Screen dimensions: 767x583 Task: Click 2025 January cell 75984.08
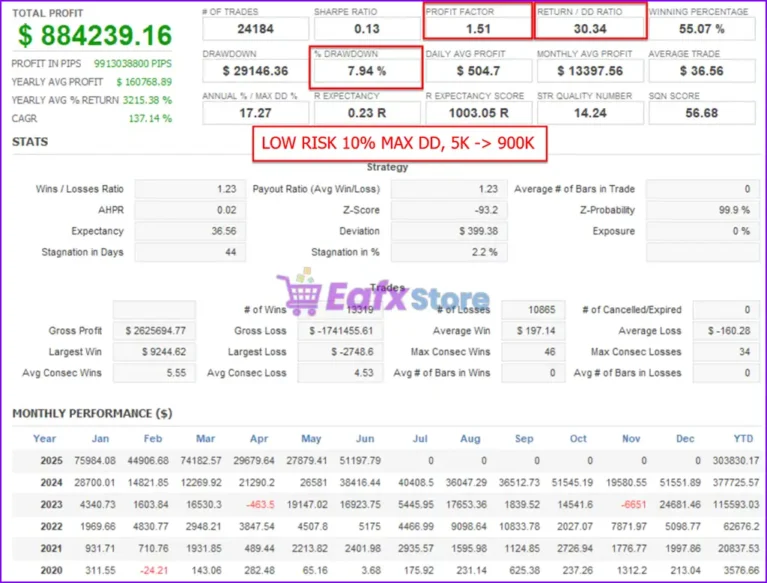(95, 461)
